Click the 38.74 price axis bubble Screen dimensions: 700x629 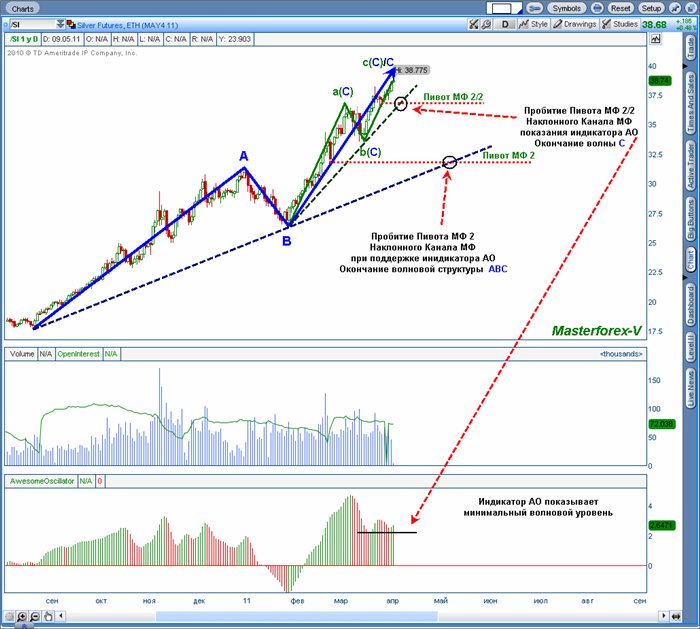[x=659, y=81]
